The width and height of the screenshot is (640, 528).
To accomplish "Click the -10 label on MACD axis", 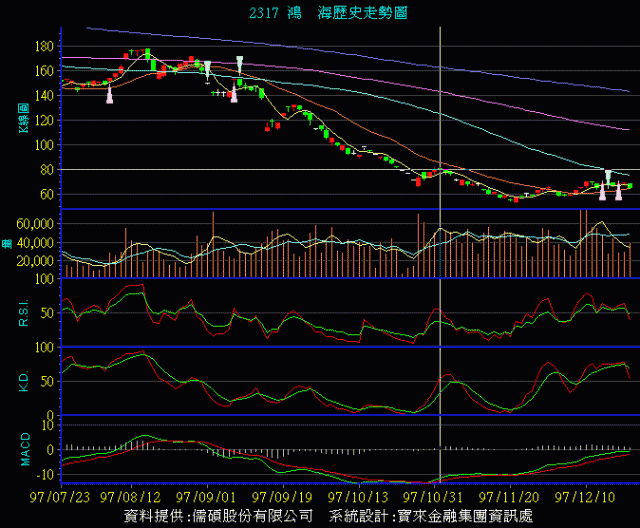I will click(x=45, y=475).
